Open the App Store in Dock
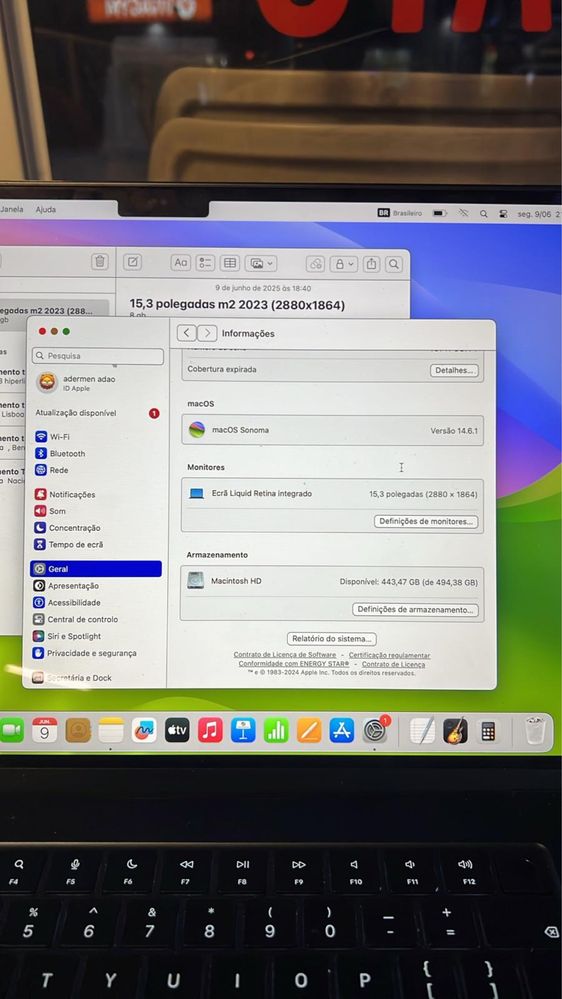 [342, 730]
